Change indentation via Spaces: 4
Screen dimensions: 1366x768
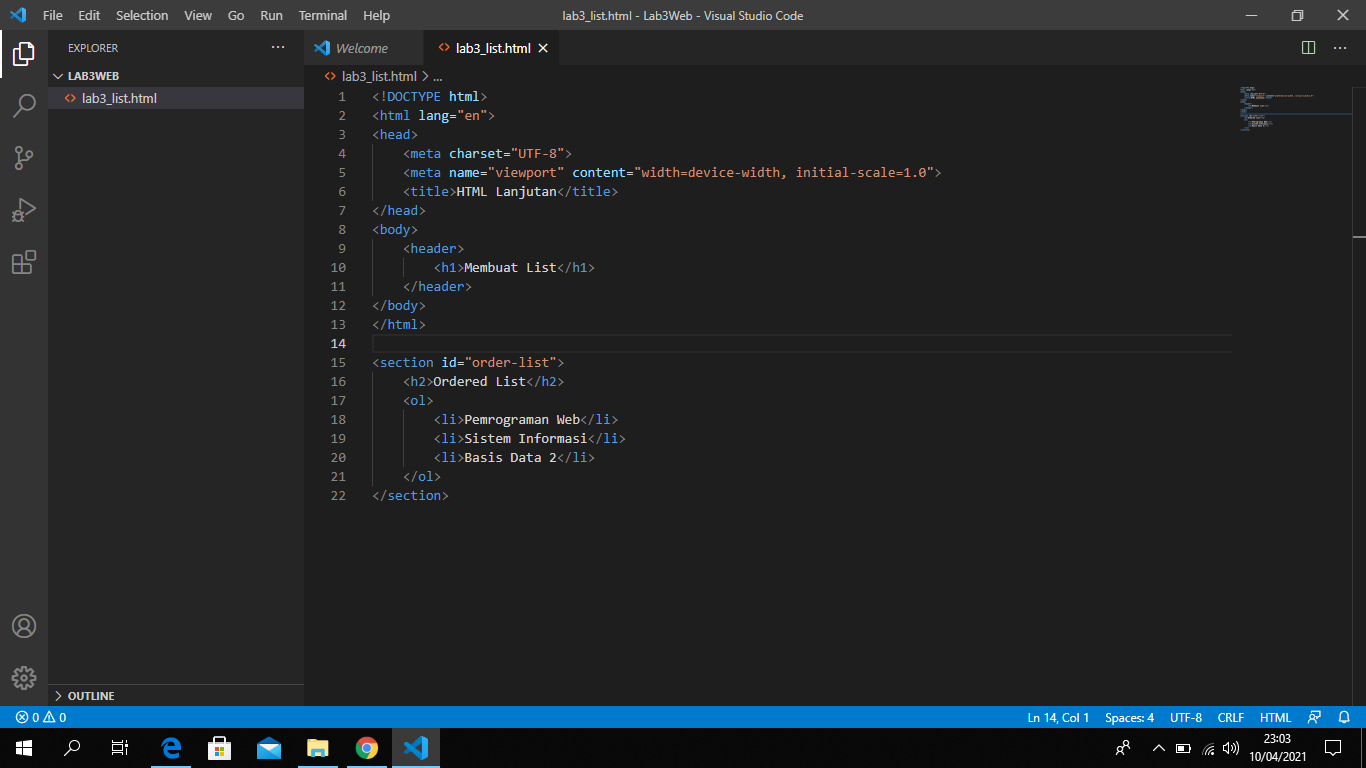pos(1129,717)
